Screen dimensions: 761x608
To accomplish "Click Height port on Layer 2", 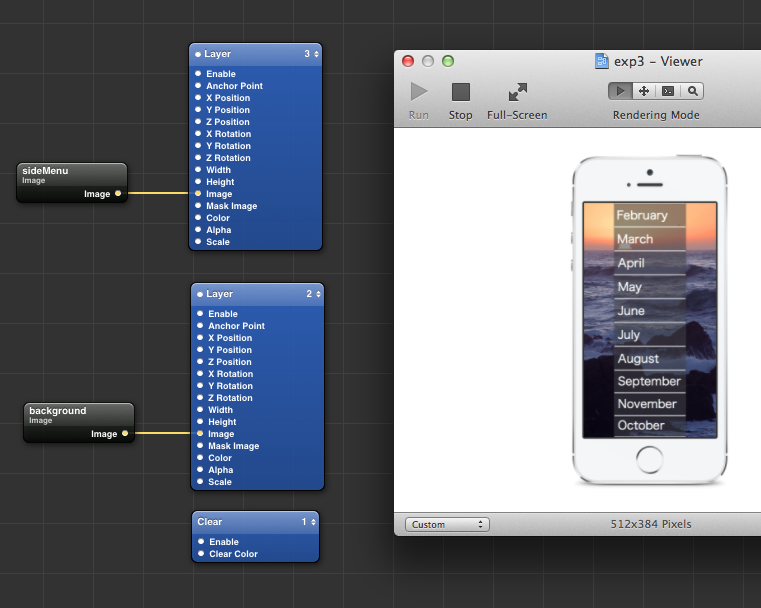I will click(x=200, y=422).
